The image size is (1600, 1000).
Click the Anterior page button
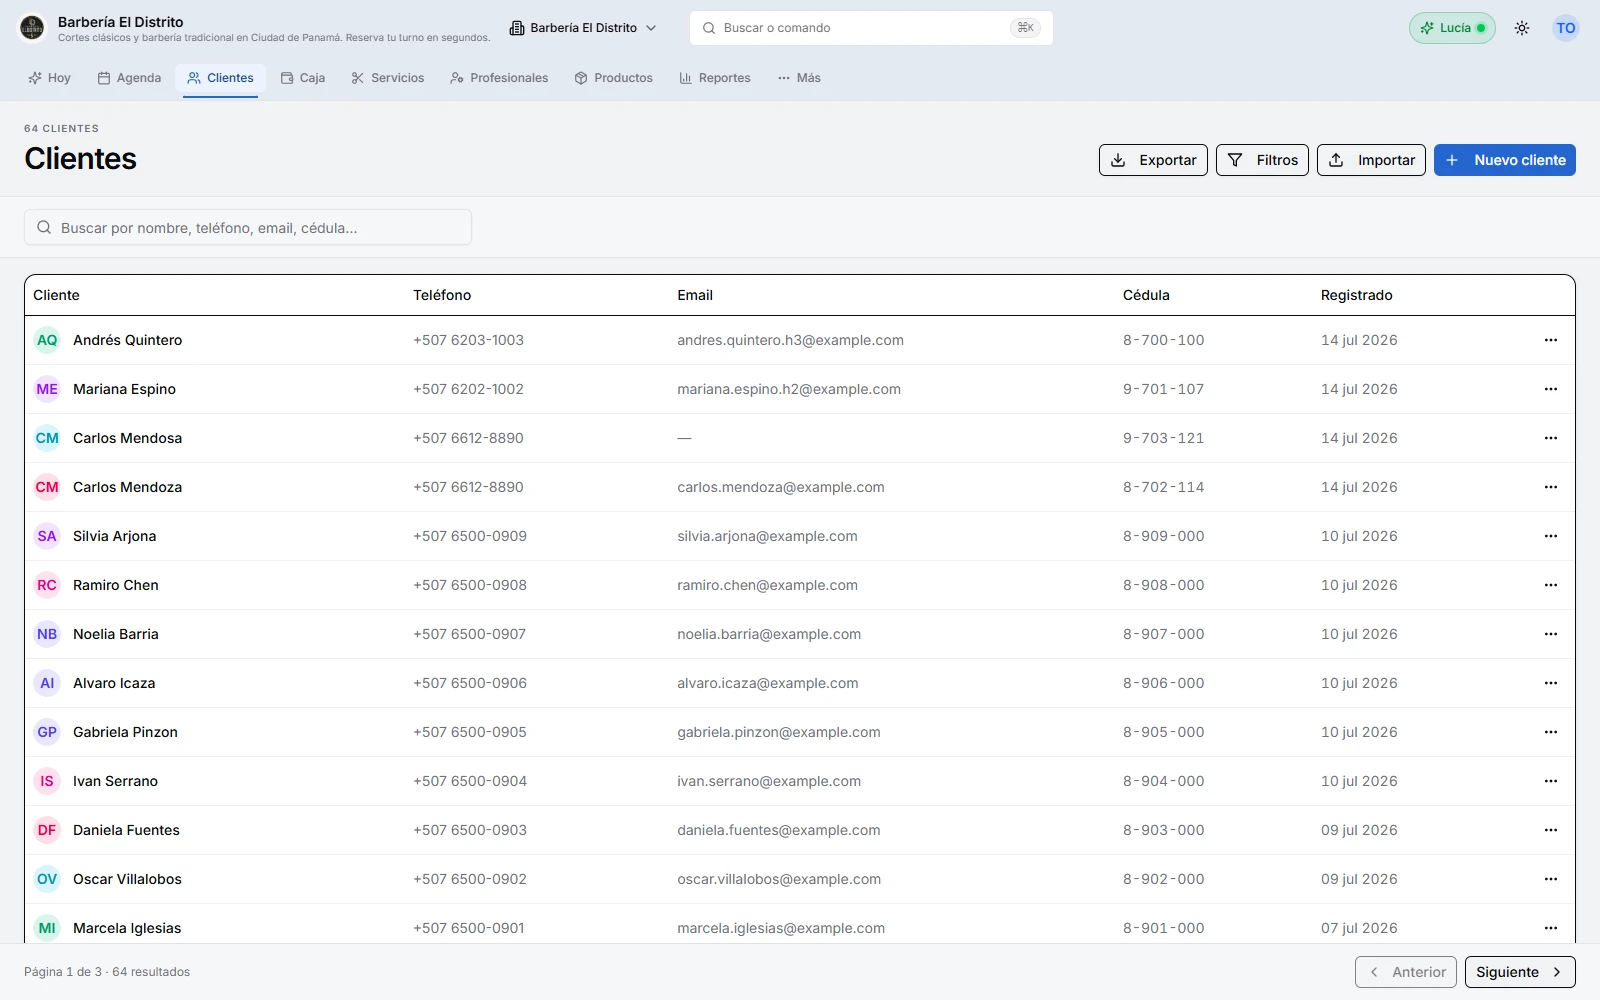[x=1406, y=972]
